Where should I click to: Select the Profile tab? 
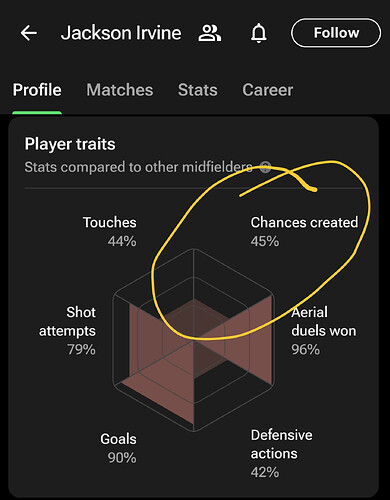coord(37,90)
